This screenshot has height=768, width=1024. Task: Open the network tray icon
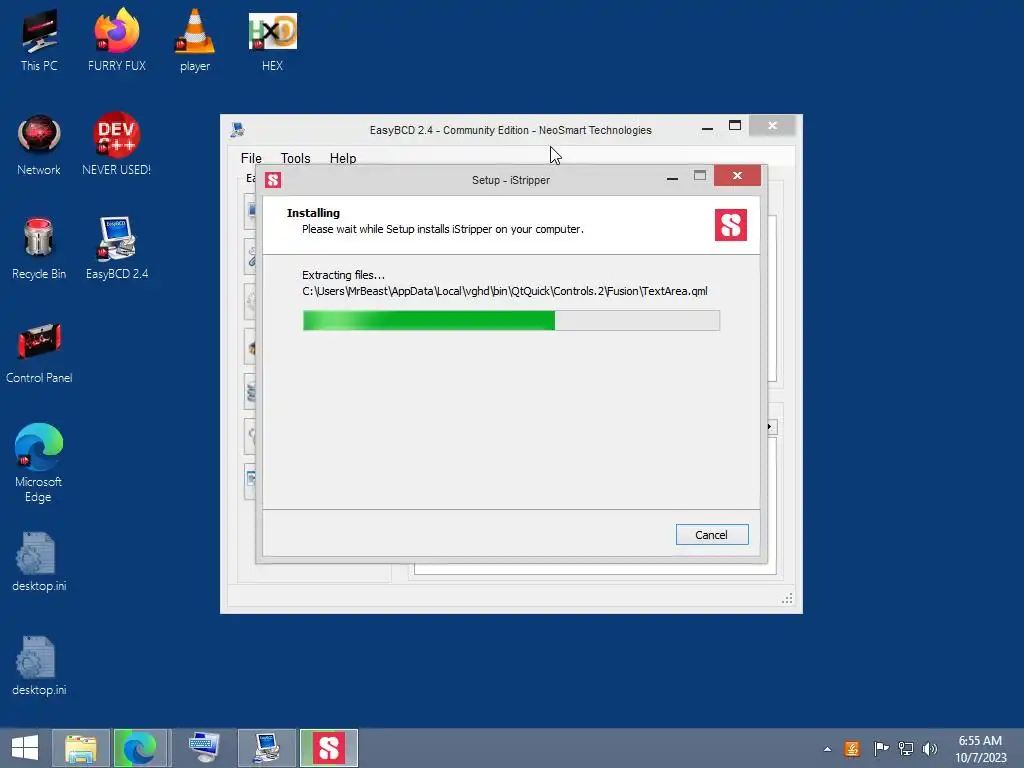pos(906,749)
